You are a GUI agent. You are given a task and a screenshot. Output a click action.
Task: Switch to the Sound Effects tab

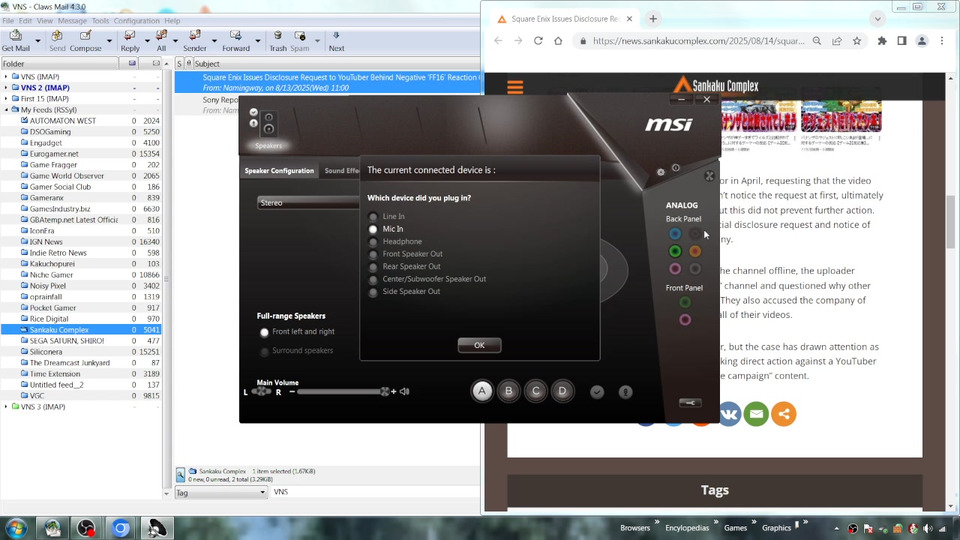(341, 171)
